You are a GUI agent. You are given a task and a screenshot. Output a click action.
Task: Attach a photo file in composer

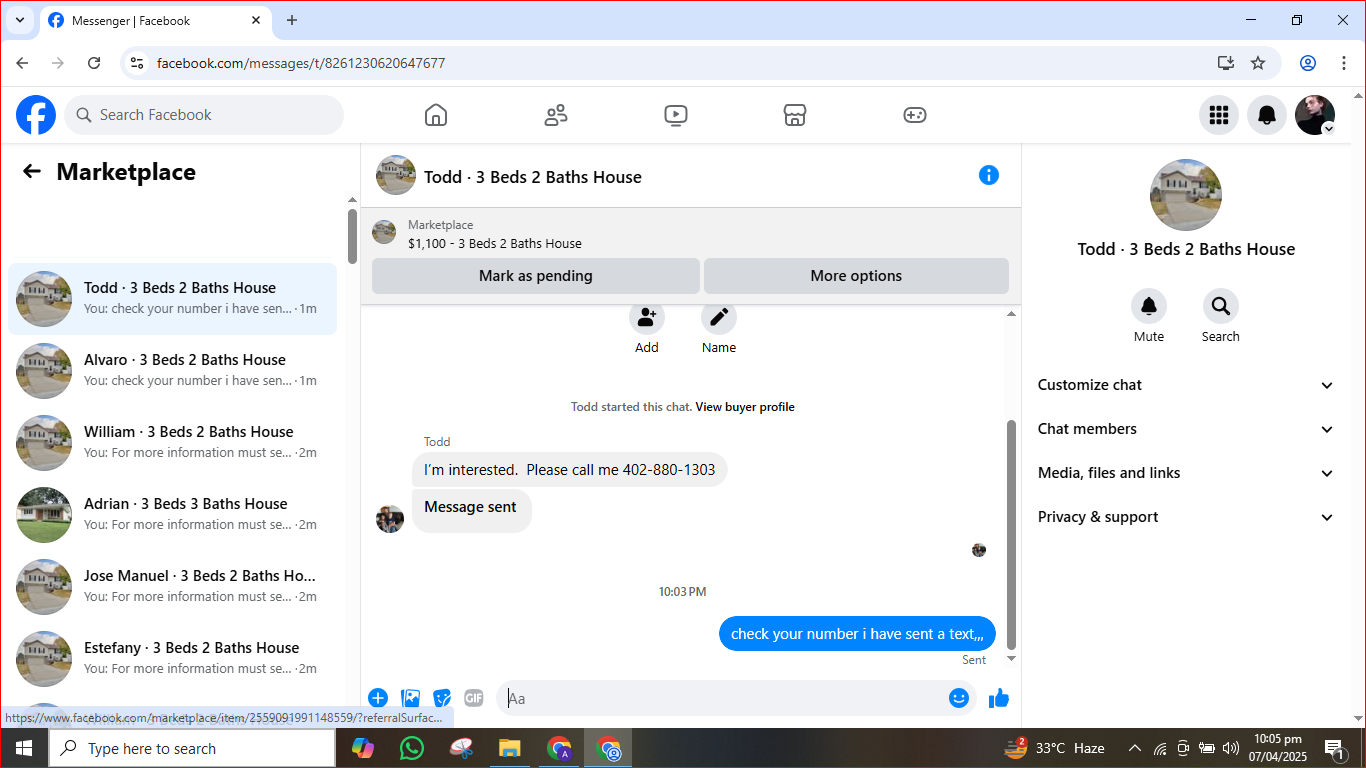[410, 698]
